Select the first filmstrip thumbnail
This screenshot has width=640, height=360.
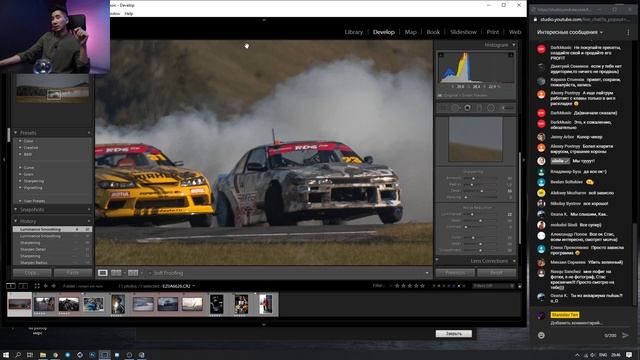20,304
